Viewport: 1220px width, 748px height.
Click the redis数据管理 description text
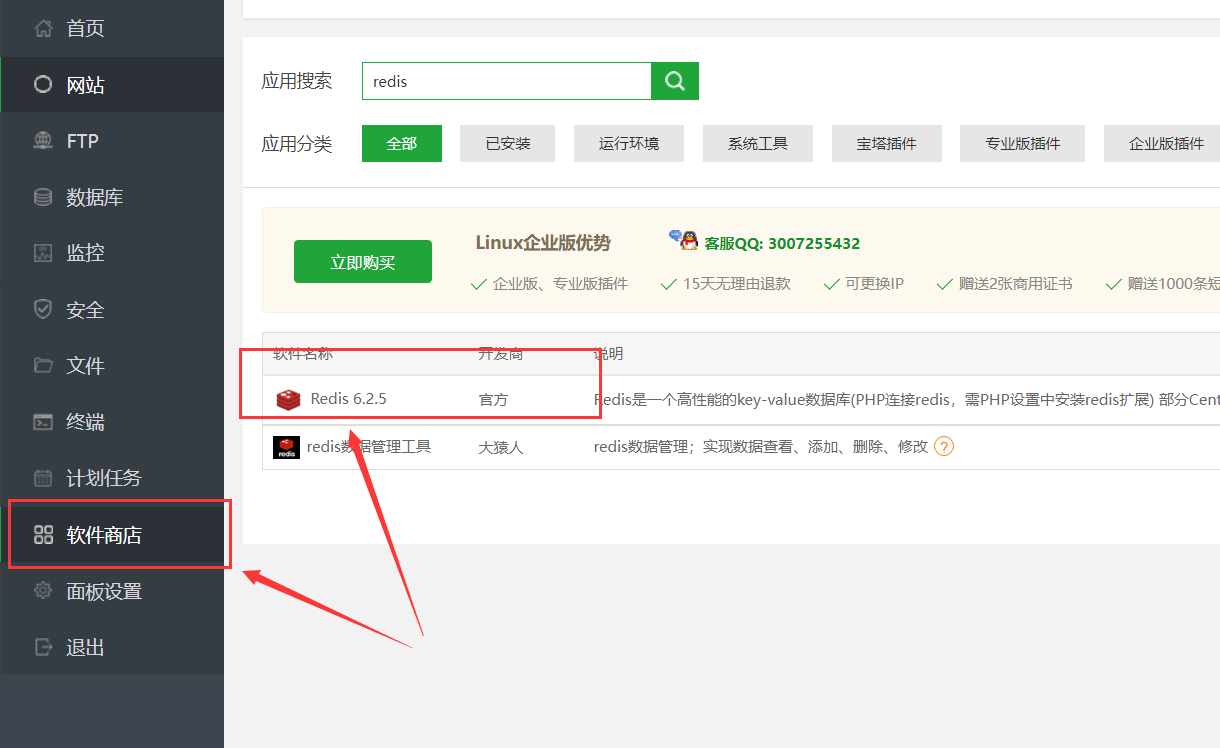[x=761, y=447]
